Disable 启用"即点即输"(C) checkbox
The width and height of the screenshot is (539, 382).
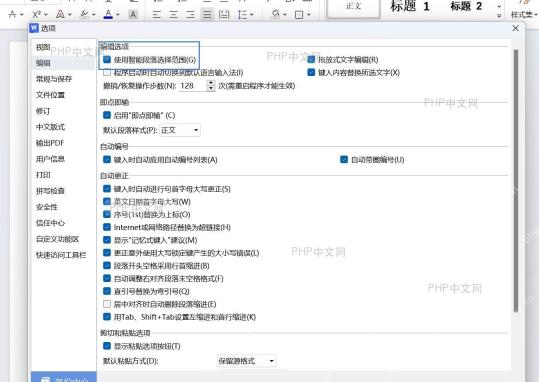click(x=107, y=115)
